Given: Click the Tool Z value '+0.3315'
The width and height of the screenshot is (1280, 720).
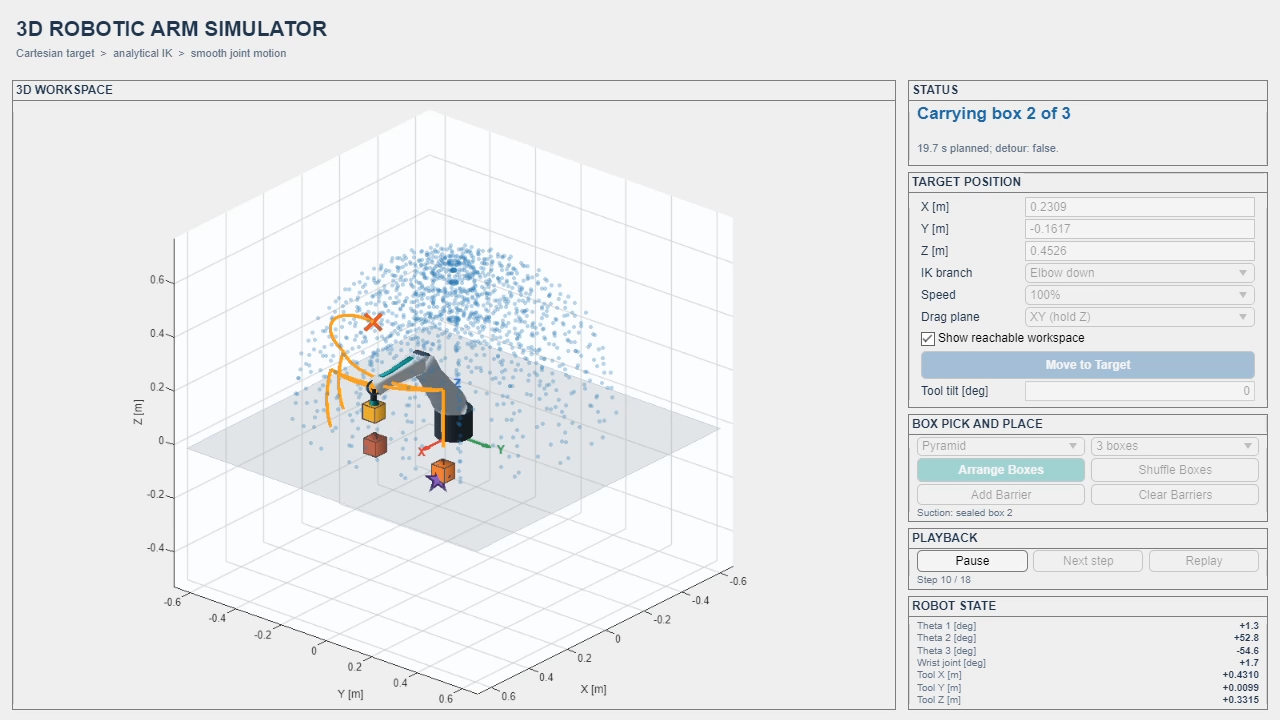Looking at the screenshot, I should coord(1241,700).
